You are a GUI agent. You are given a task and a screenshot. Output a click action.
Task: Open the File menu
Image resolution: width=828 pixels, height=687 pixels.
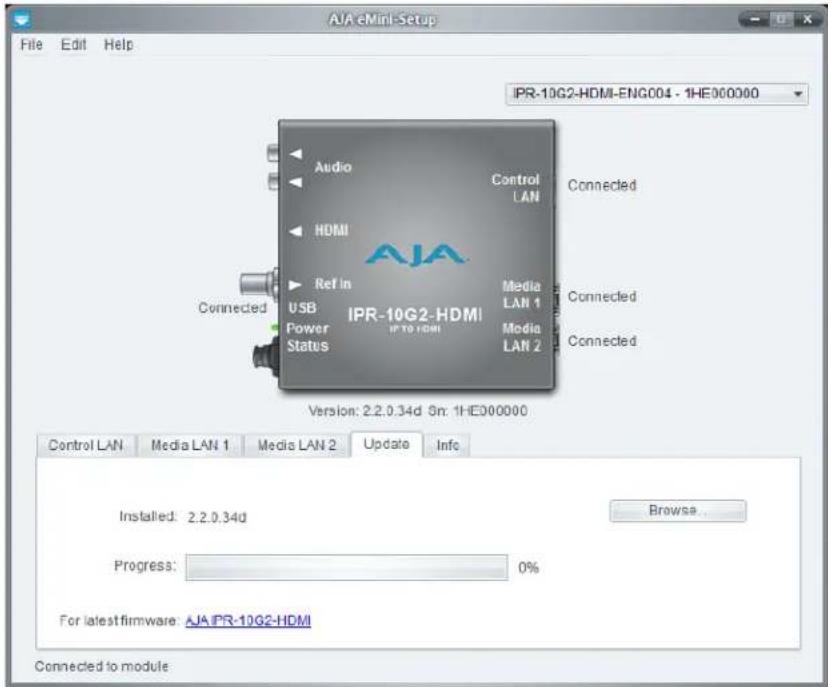(31, 45)
